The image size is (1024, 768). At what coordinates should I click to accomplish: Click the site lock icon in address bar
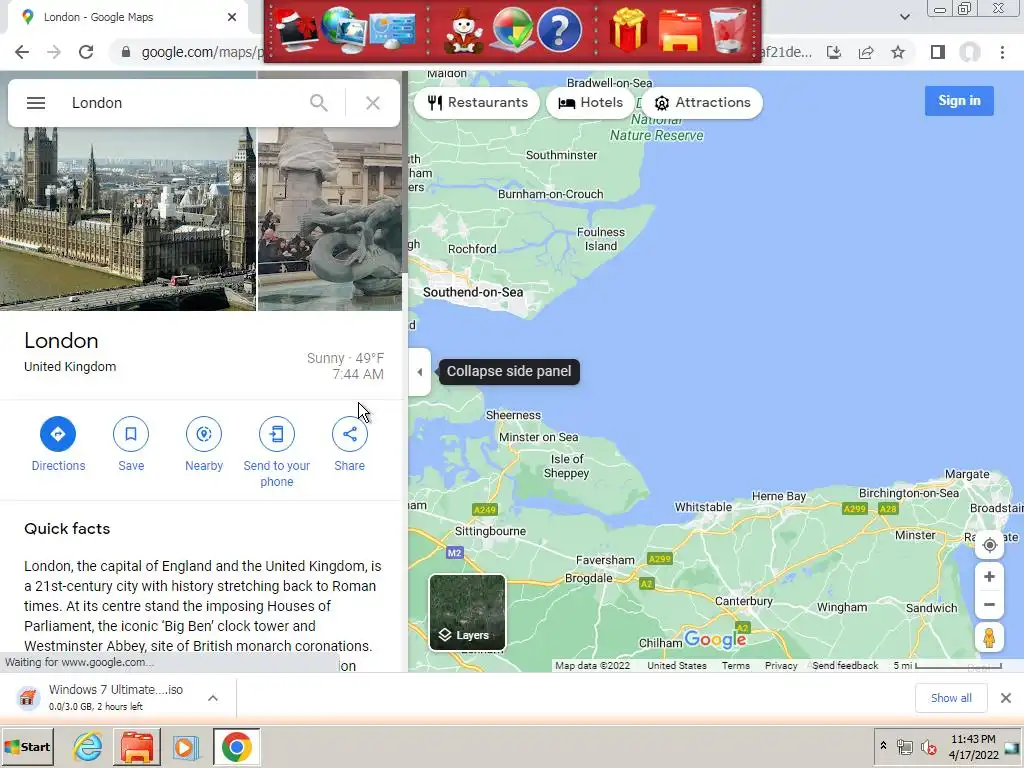[x=126, y=52]
